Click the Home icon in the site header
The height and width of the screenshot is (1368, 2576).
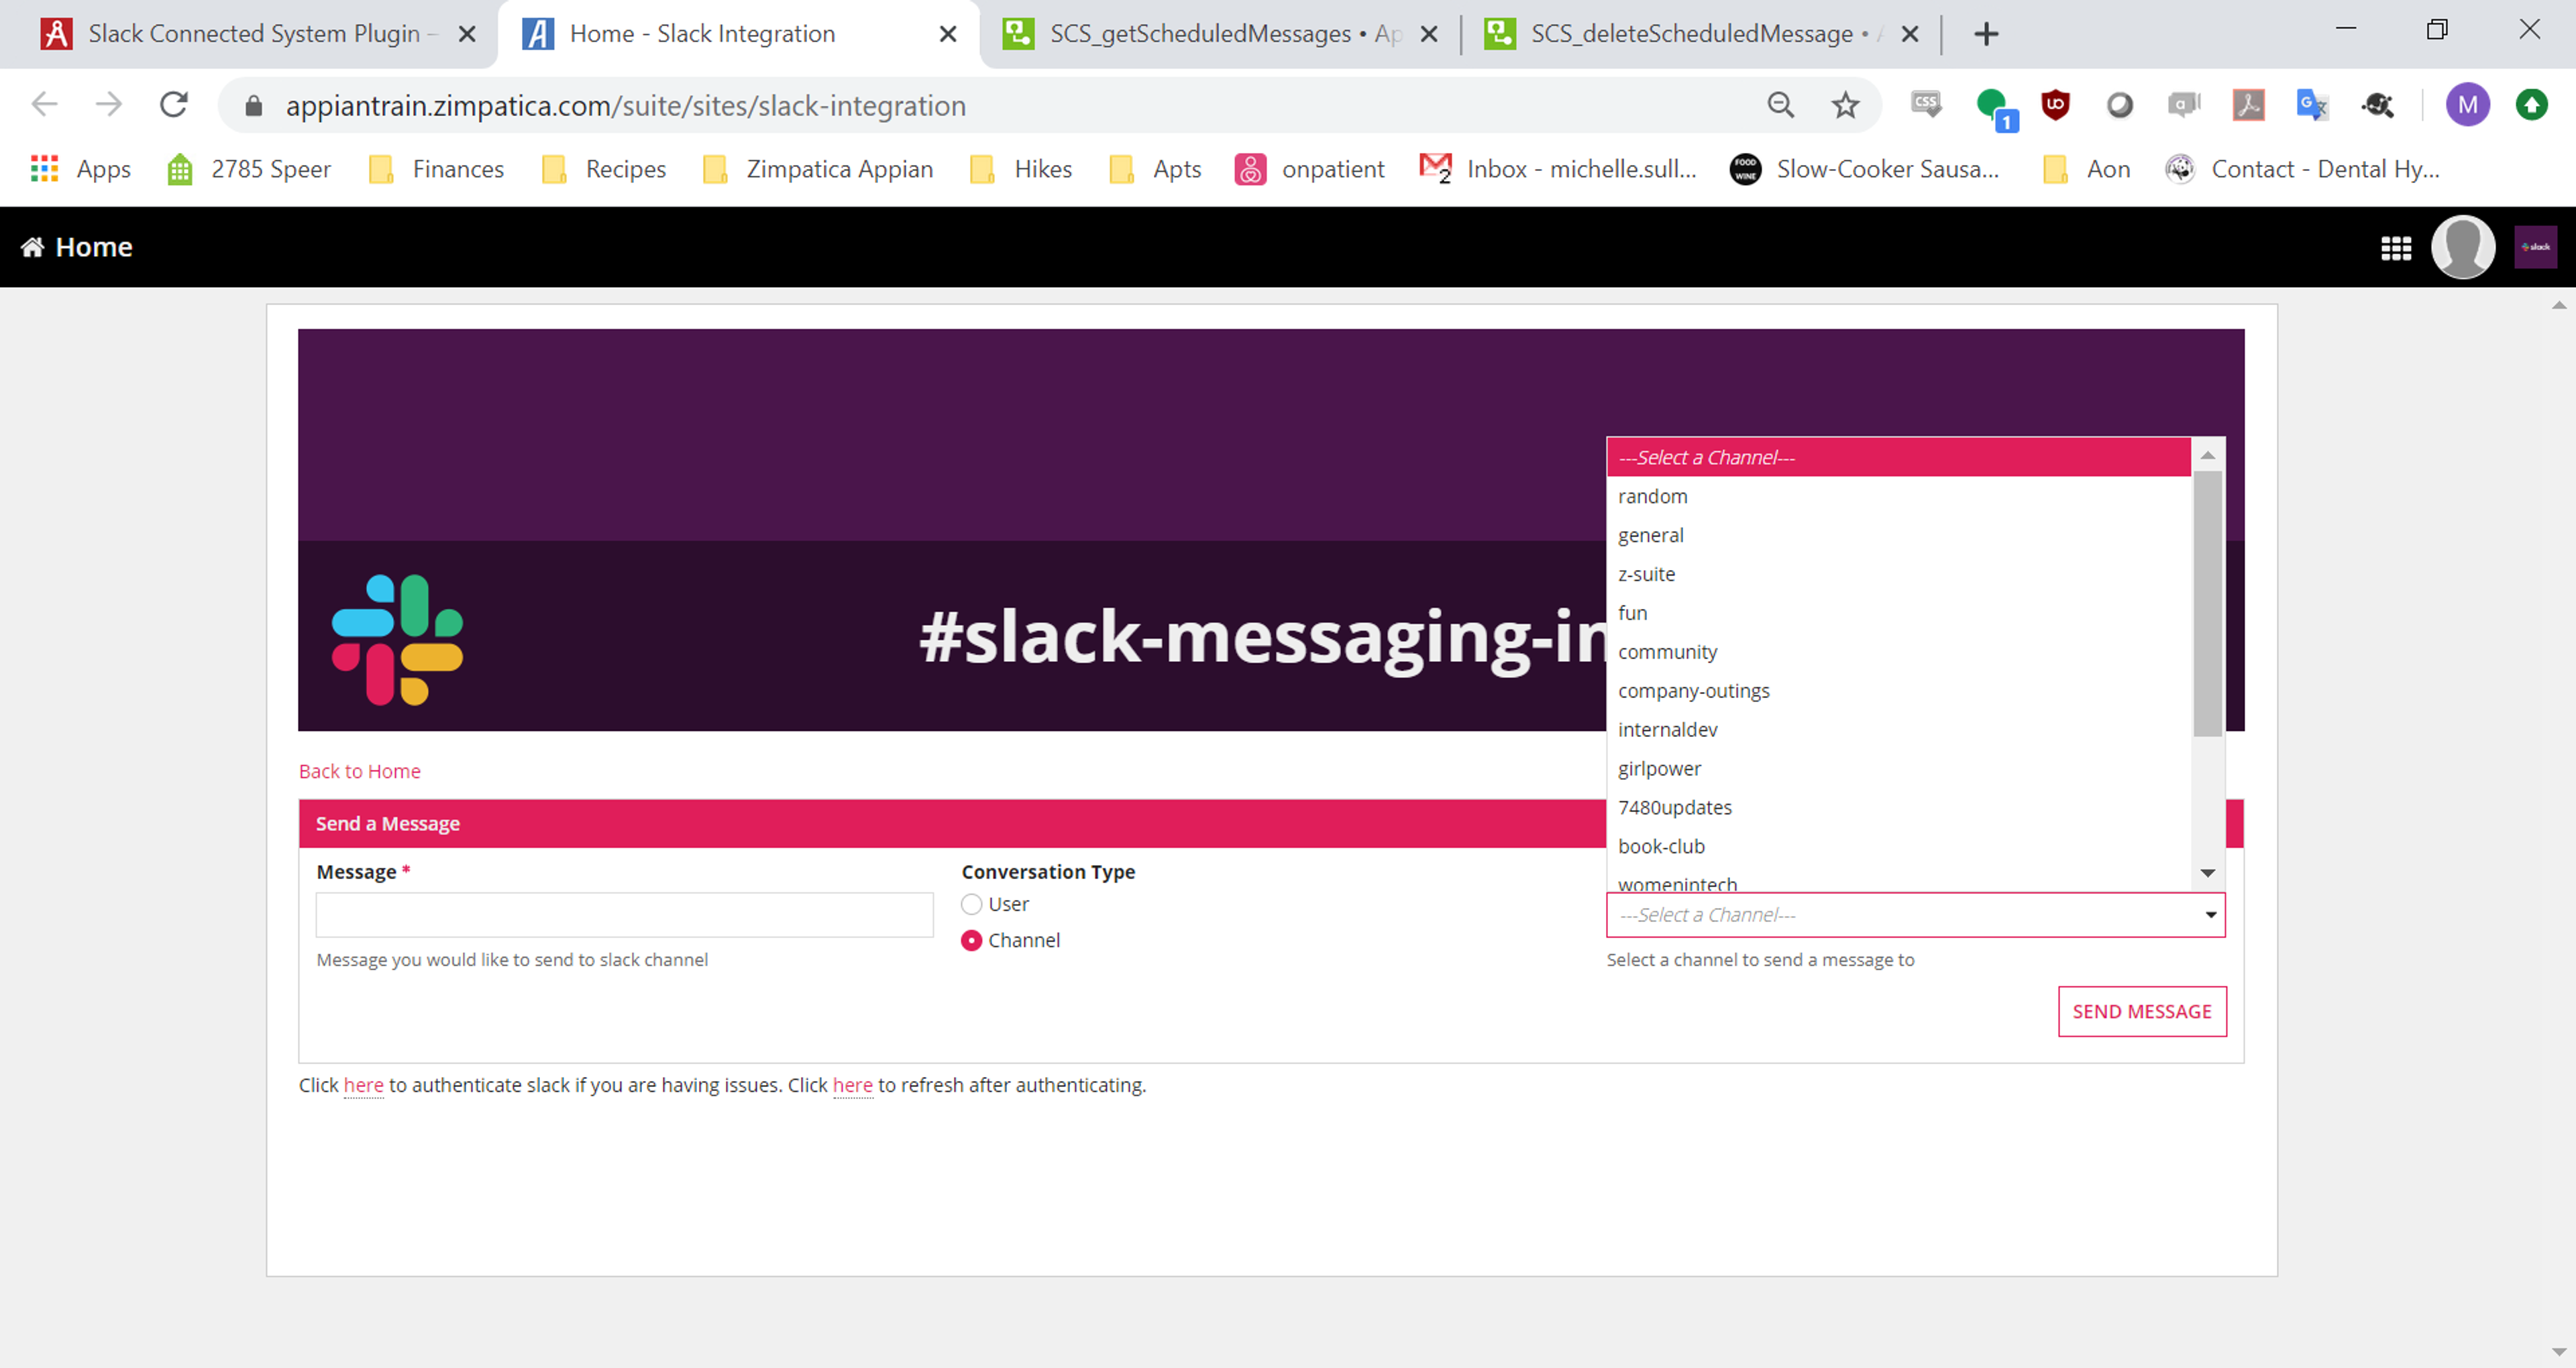coord(32,247)
